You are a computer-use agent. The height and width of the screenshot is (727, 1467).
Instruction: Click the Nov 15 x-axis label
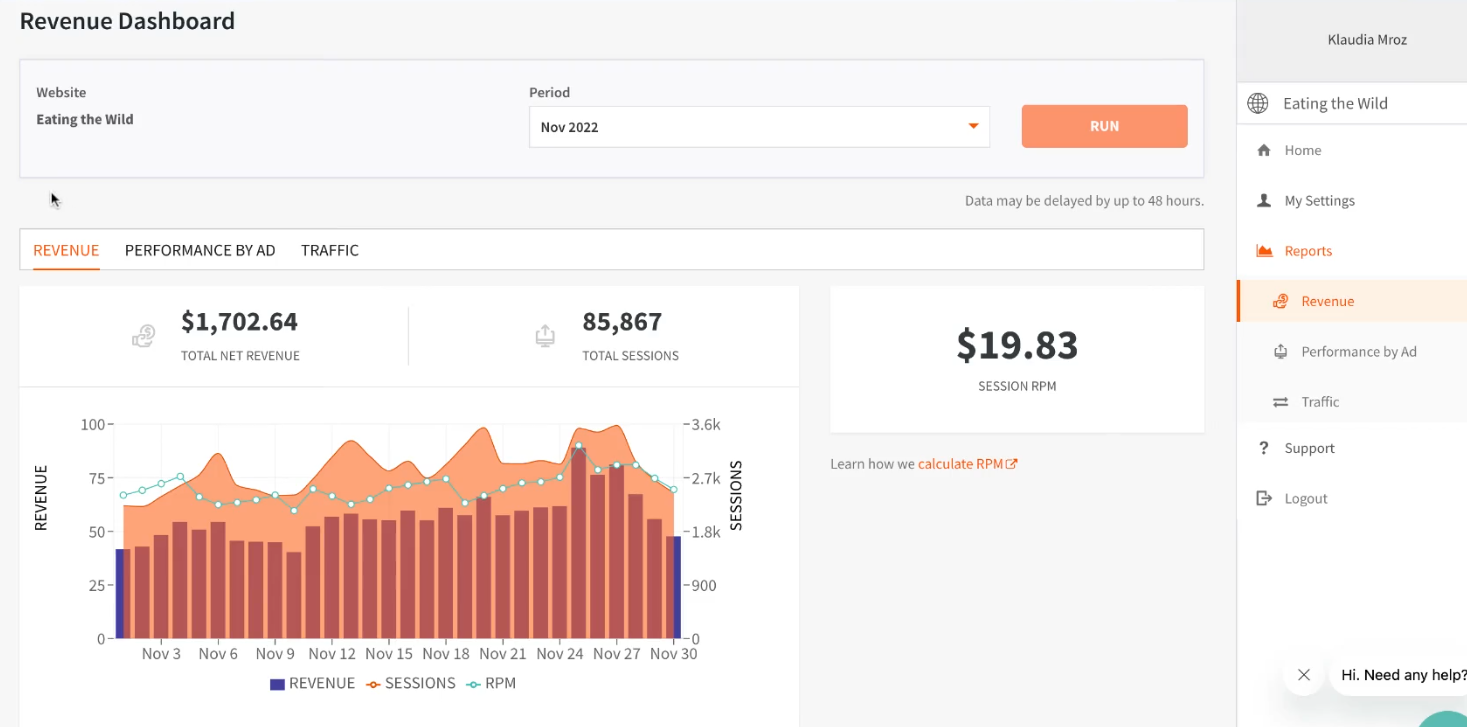(389, 654)
